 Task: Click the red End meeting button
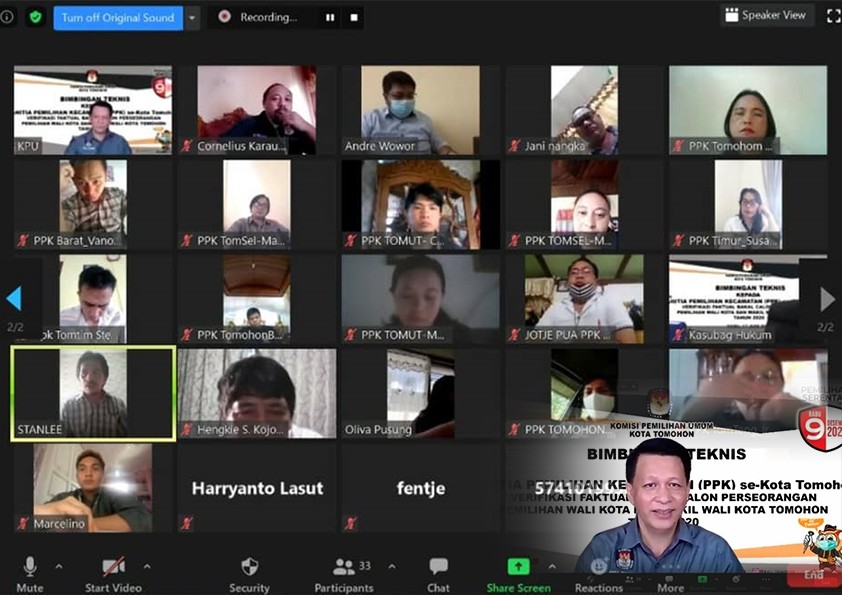tap(813, 575)
